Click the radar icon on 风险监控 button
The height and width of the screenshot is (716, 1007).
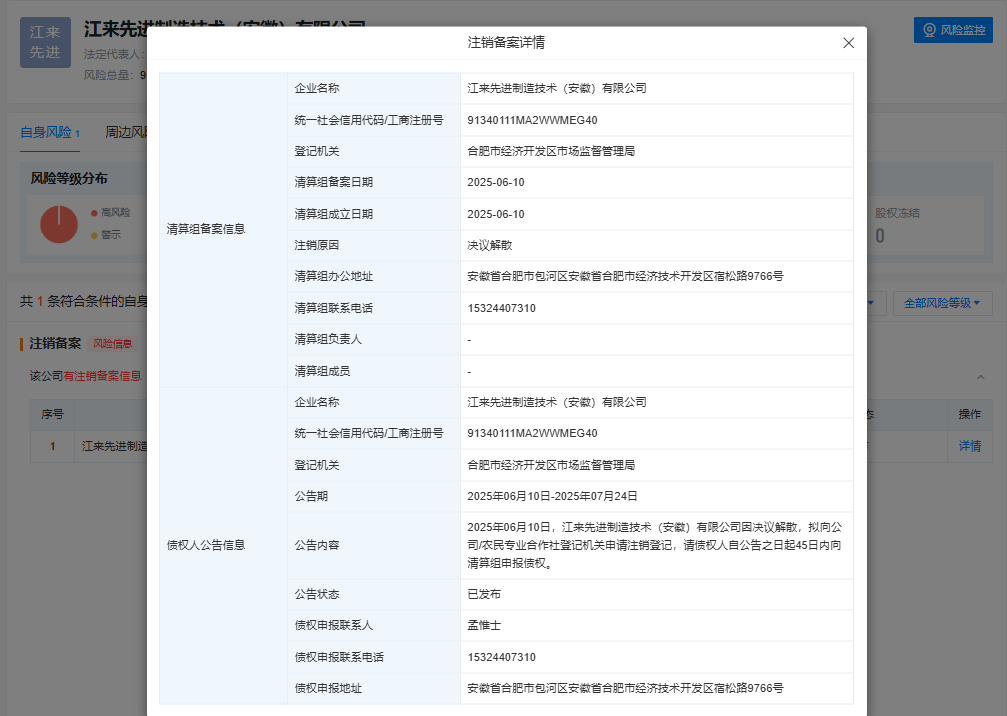click(929, 30)
